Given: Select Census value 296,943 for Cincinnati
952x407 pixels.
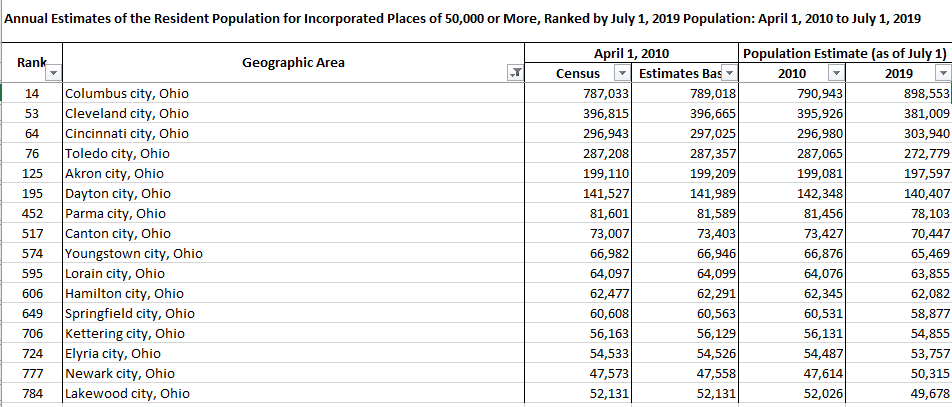Looking at the screenshot, I should [x=578, y=134].
